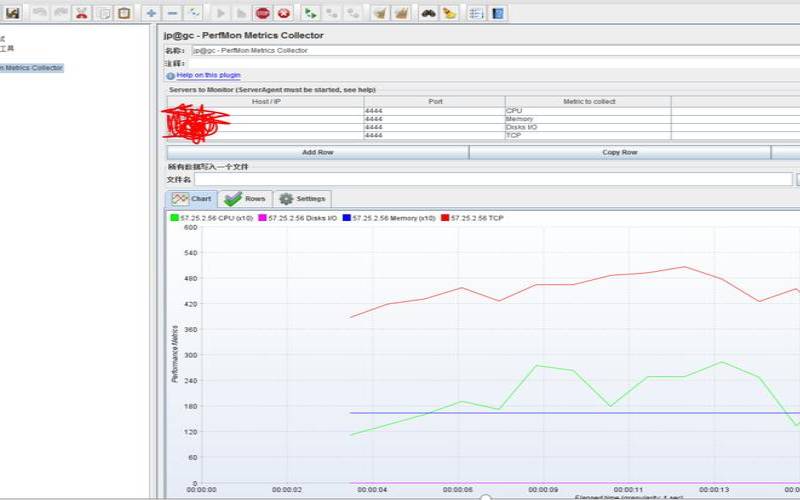Switch to the Chart tab
This screenshot has width=800, height=500.
(x=192, y=199)
